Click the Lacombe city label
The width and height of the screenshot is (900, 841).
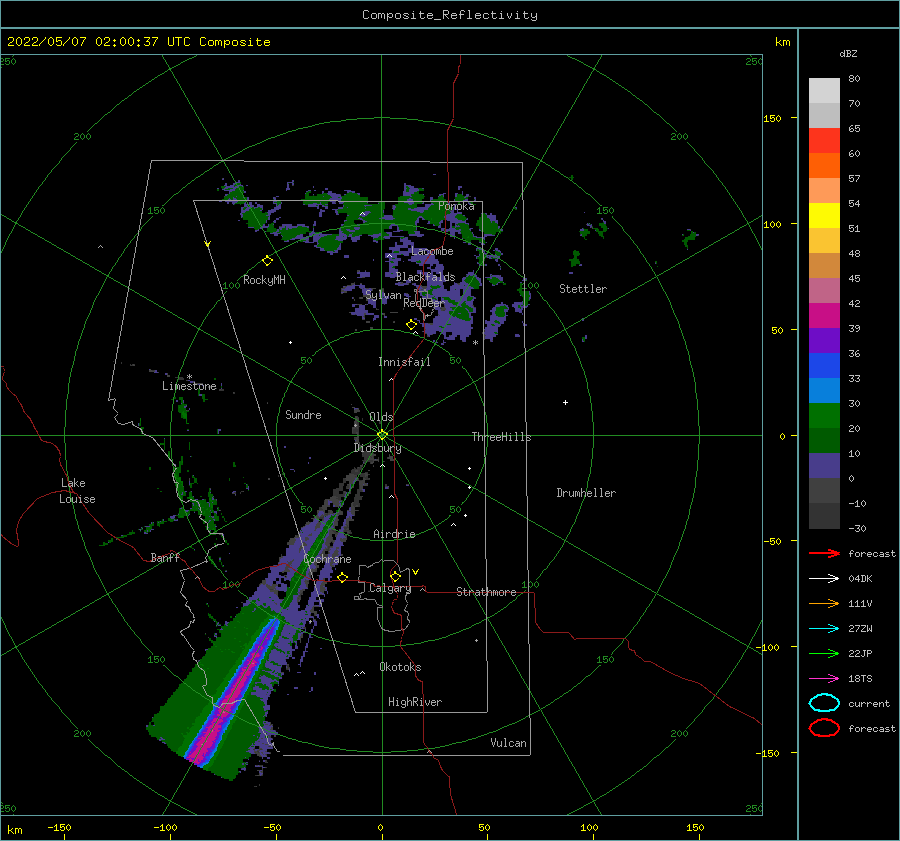click(432, 251)
